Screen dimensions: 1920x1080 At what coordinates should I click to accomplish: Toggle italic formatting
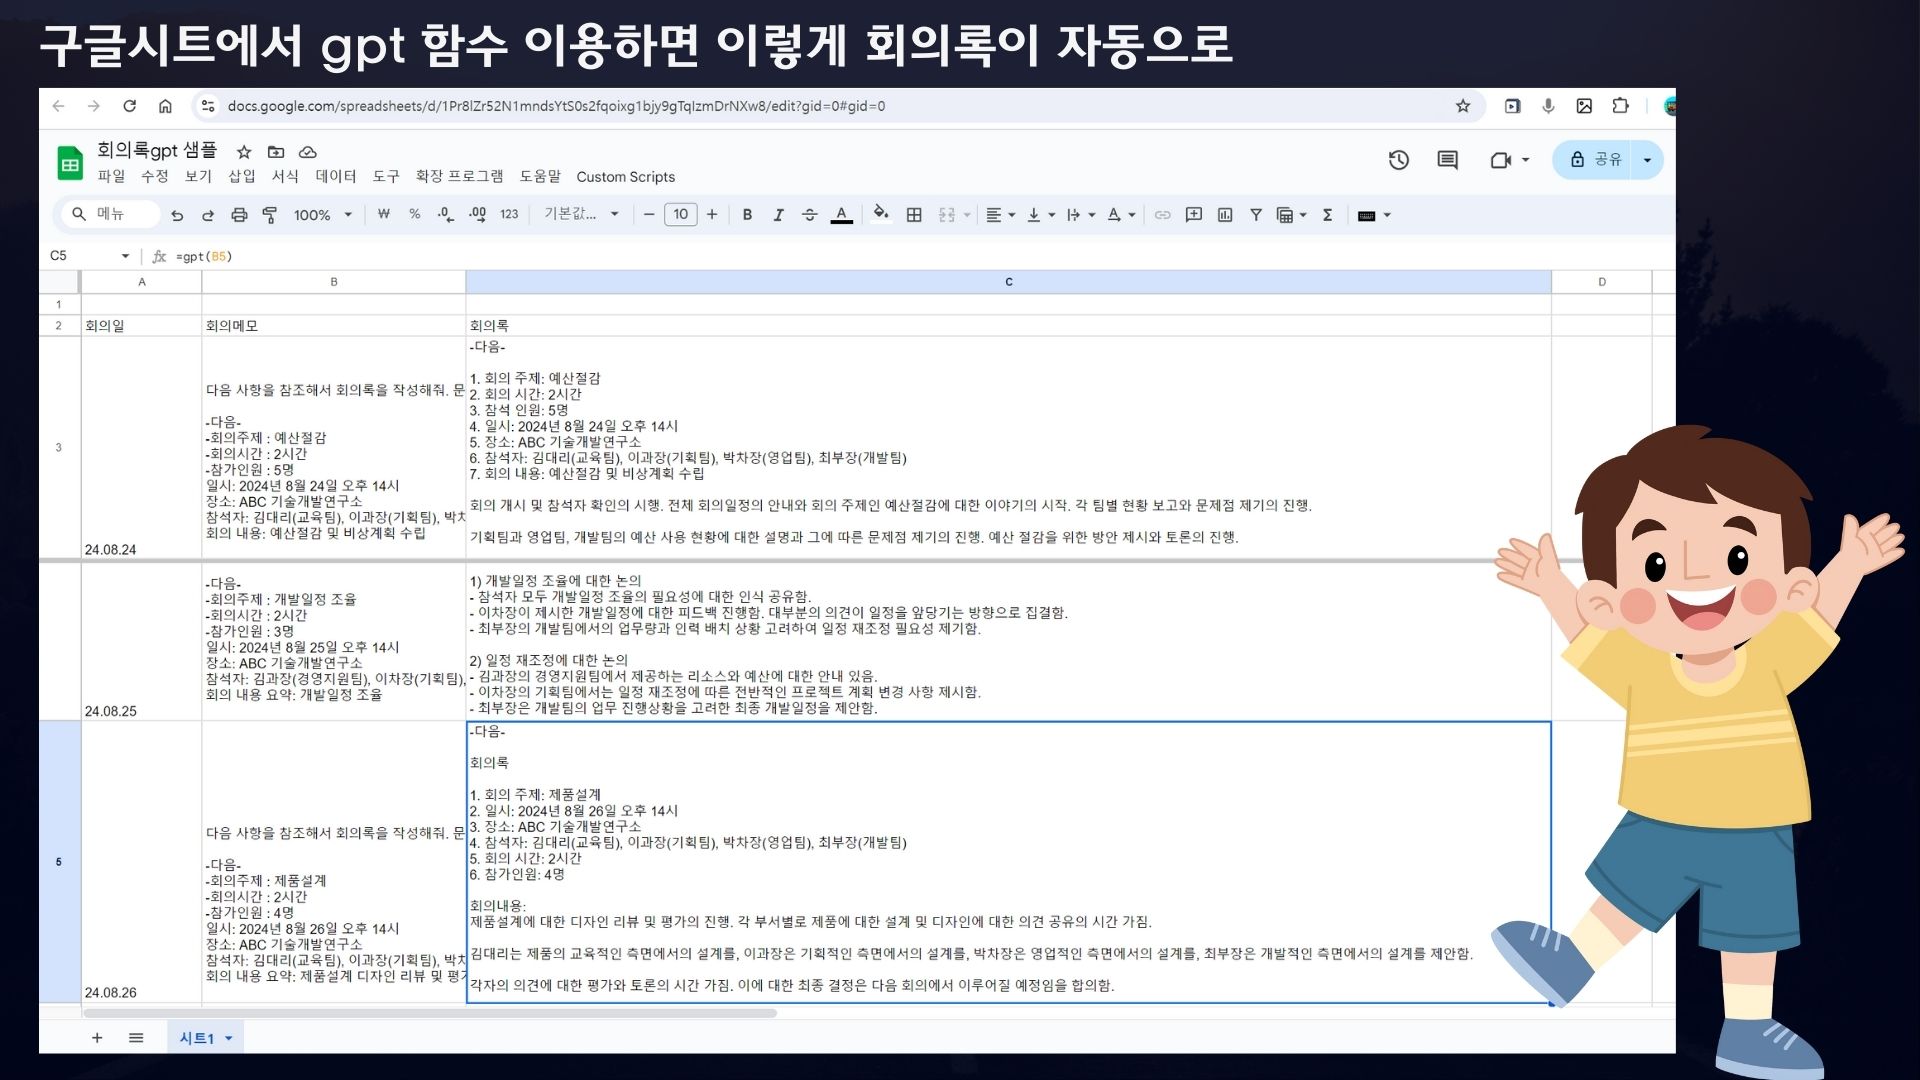(778, 215)
